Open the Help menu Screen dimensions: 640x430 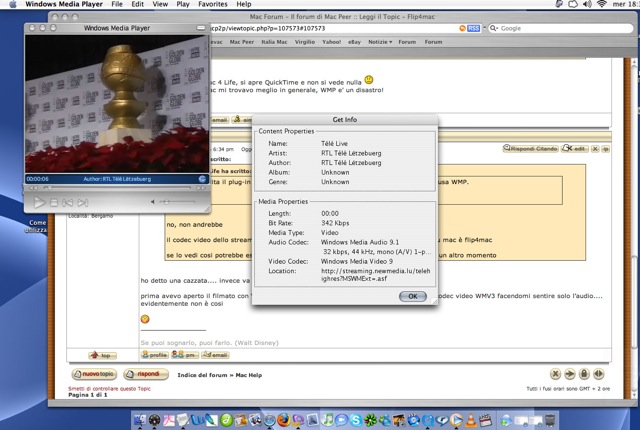(244, 4)
